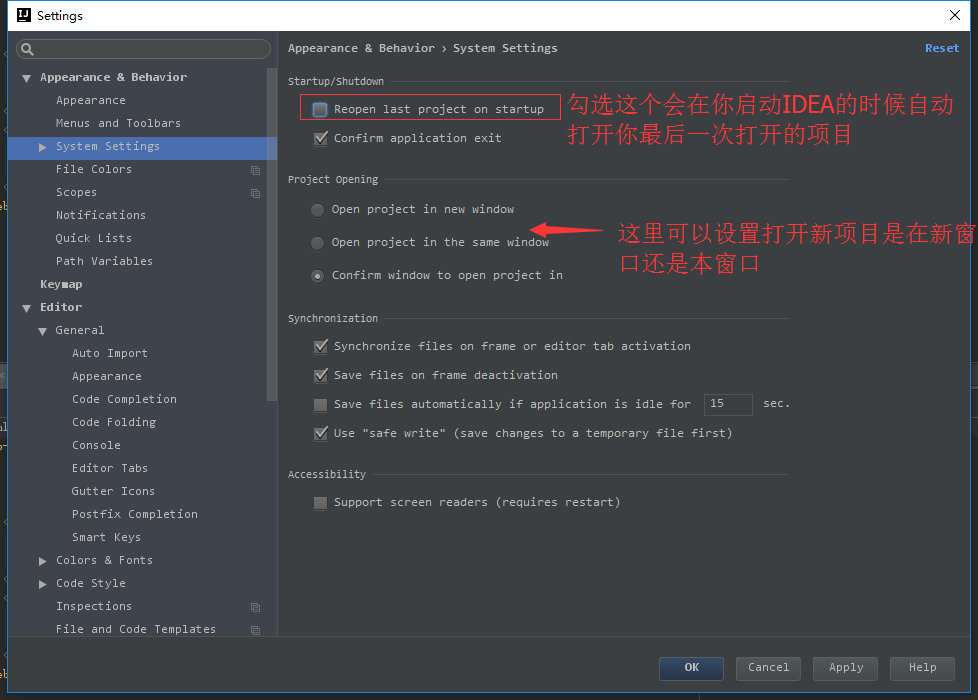Viewport: 978px width, 700px height.
Task: Enable "Reopen last project on startup"
Action: point(321,108)
